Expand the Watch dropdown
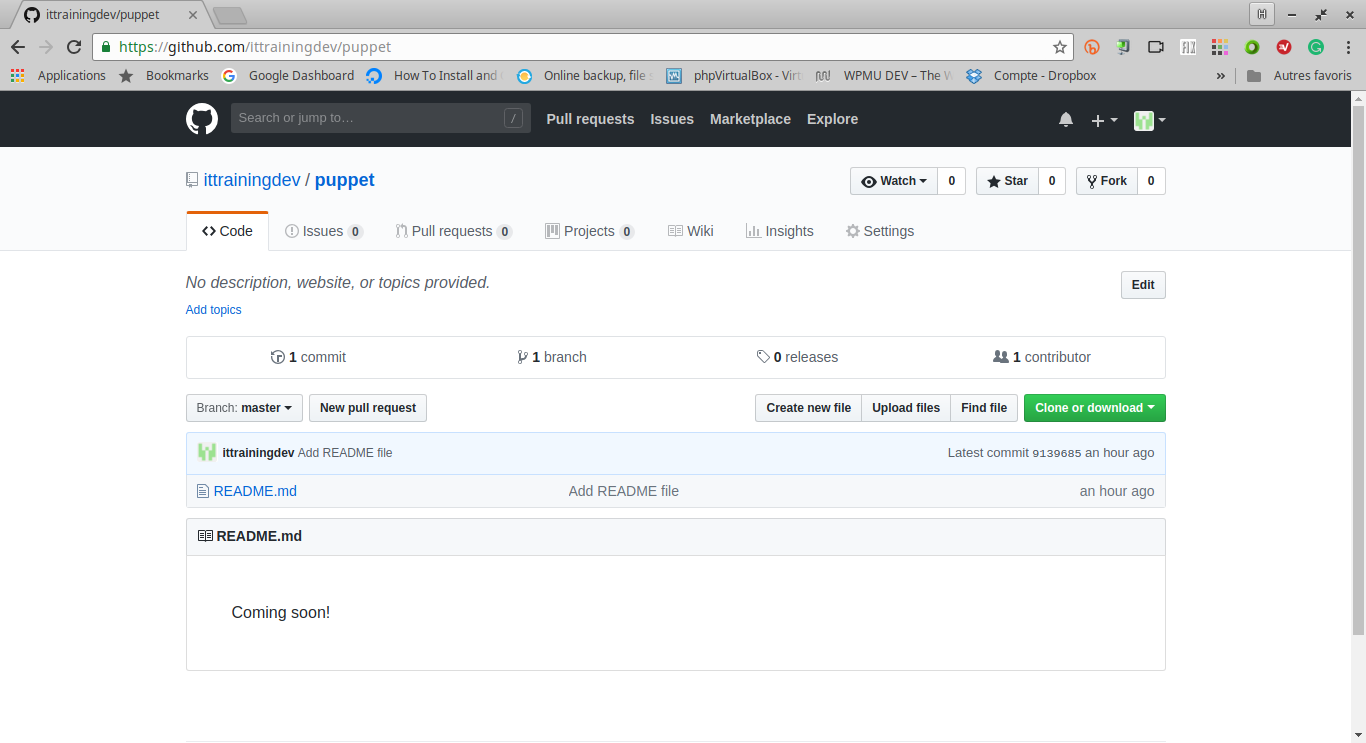Screen dimensions: 1366x743 (x=894, y=181)
